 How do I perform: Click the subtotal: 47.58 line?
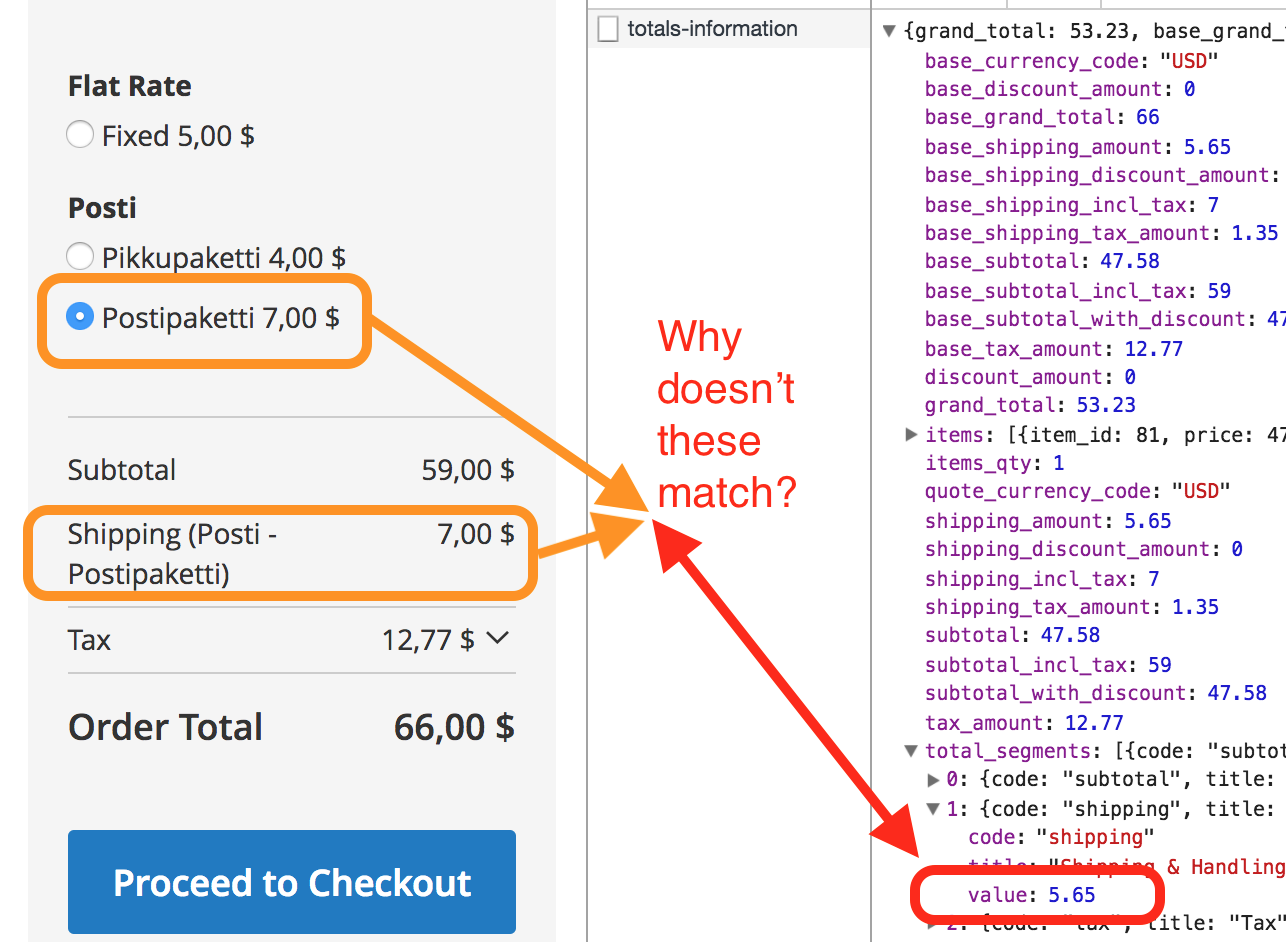tap(1012, 635)
